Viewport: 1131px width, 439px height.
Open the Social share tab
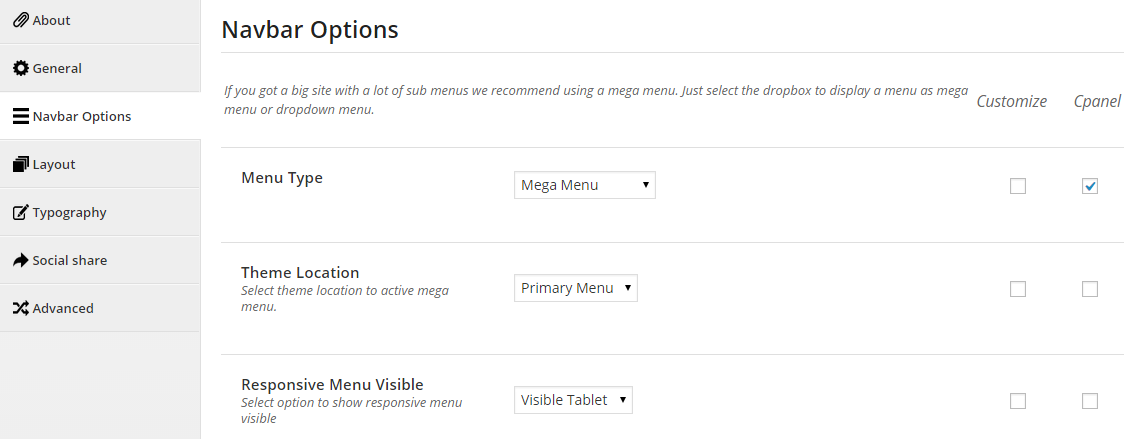[x=100, y=260]
